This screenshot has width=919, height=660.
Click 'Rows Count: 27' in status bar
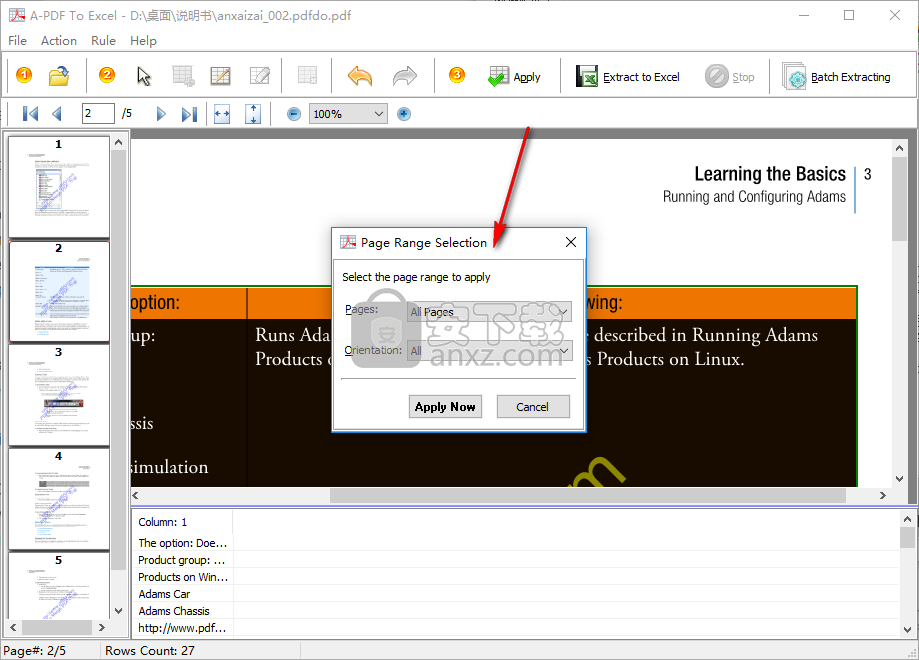[149, 651]
